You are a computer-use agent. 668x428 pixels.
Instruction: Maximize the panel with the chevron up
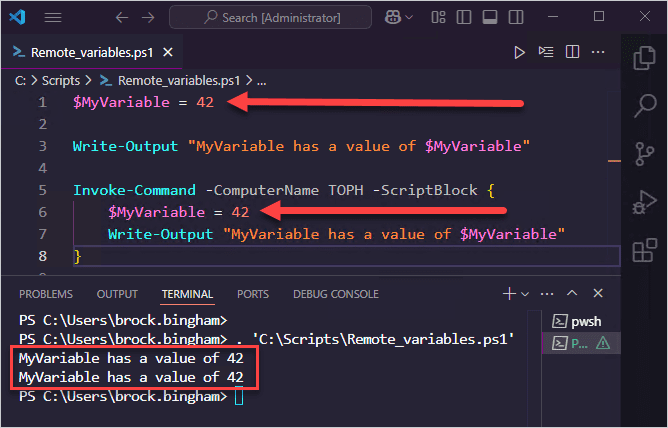click(572, 293)
